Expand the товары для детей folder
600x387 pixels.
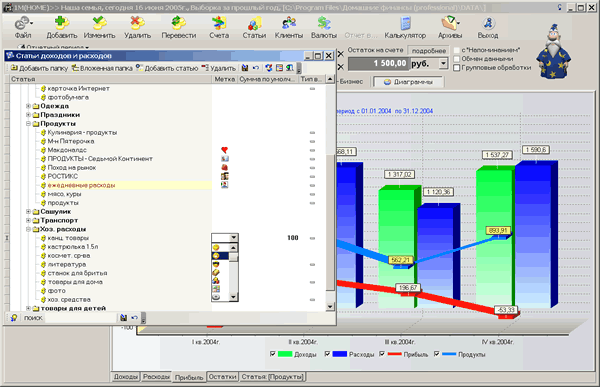pyautogui.click(x=28, y=308)
